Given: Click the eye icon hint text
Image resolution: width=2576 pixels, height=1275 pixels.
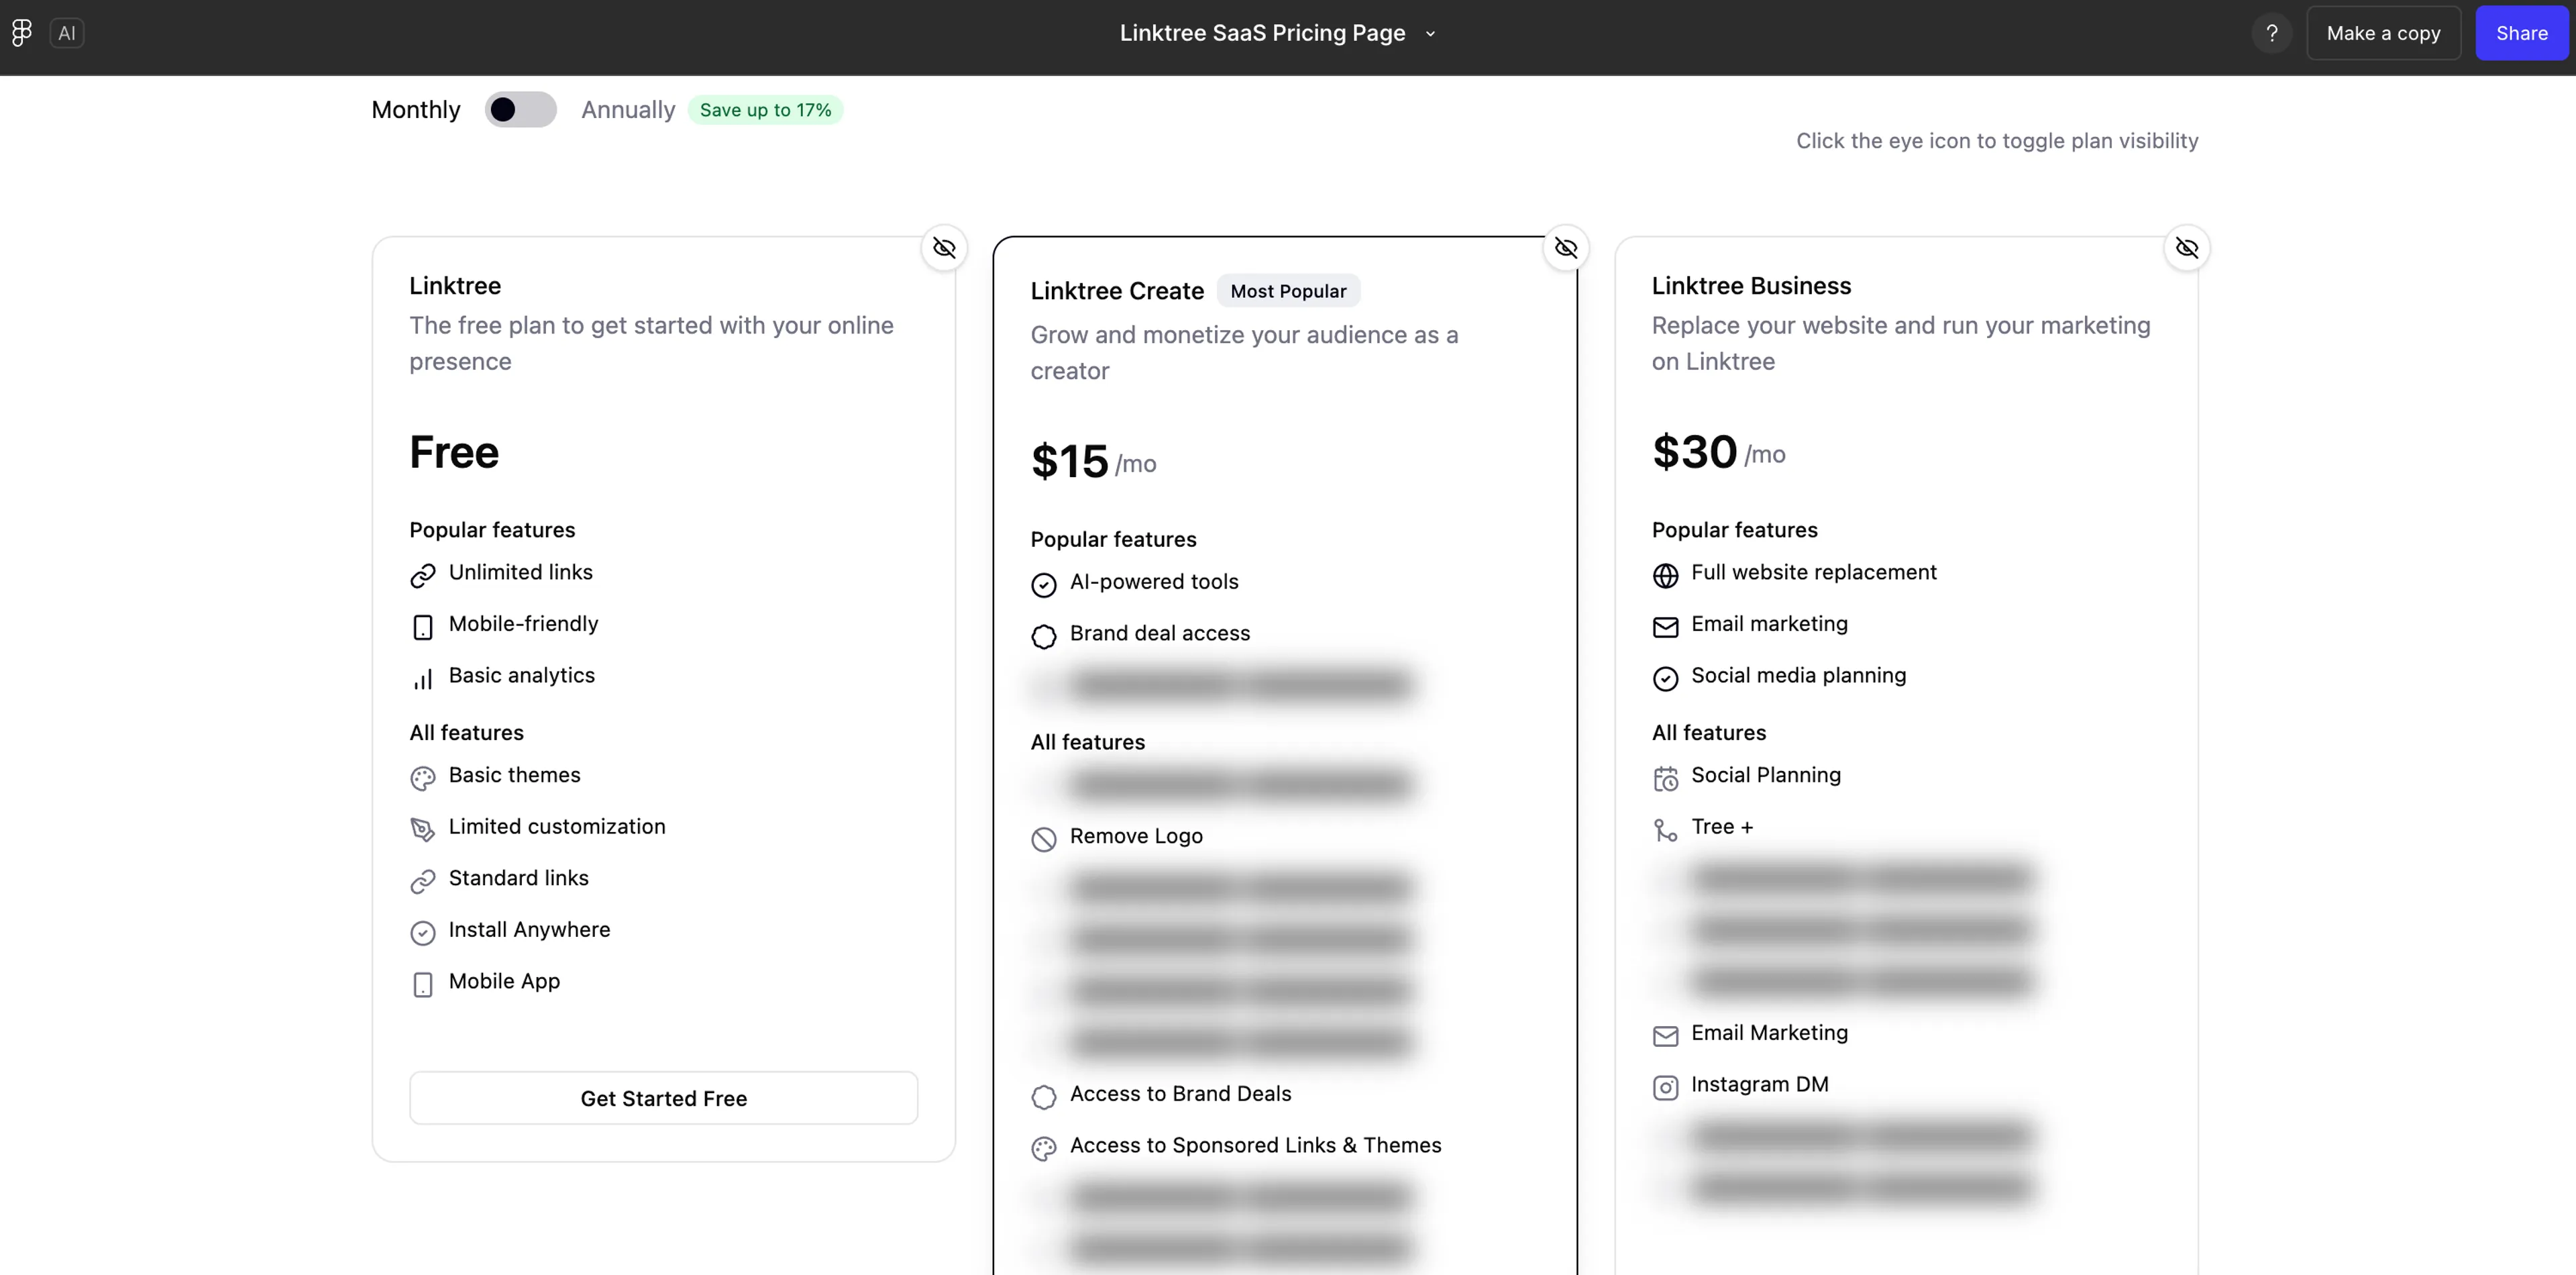Looking at the screenshot, I should pyautogui.click(x=1997, y=141).
